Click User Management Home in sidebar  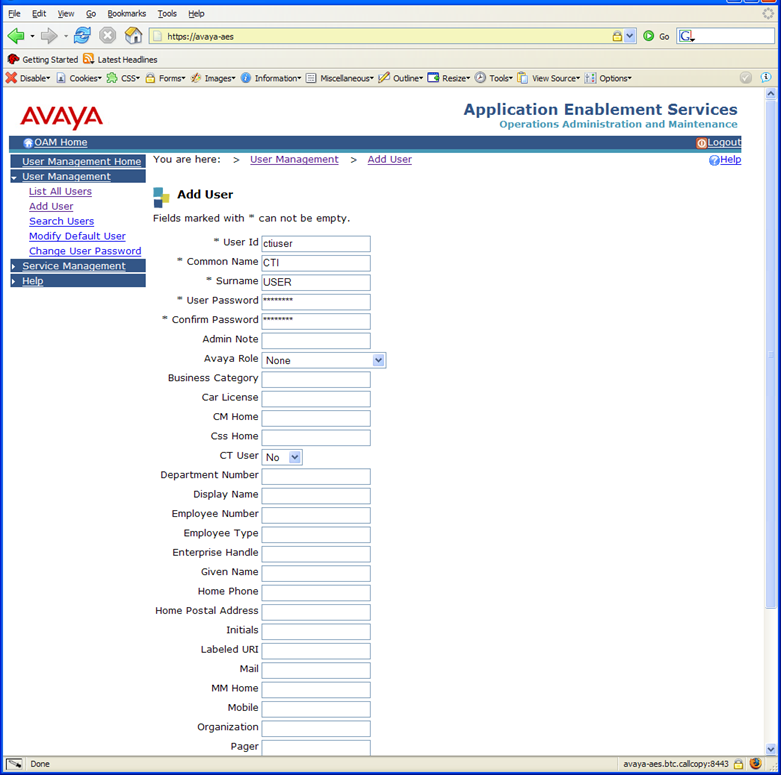pos(81,161)
